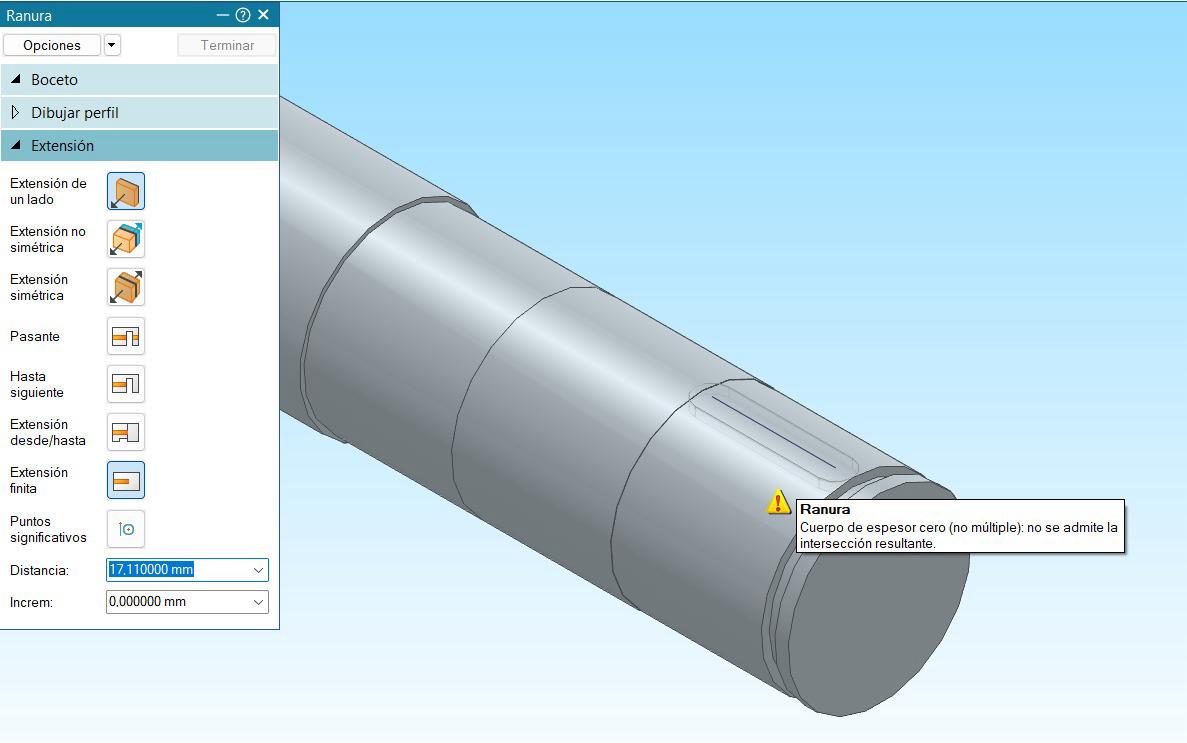Open the arrow menu beside Opciones
This screenshot has height=743, width=1187.
click(x=112, y=45)
